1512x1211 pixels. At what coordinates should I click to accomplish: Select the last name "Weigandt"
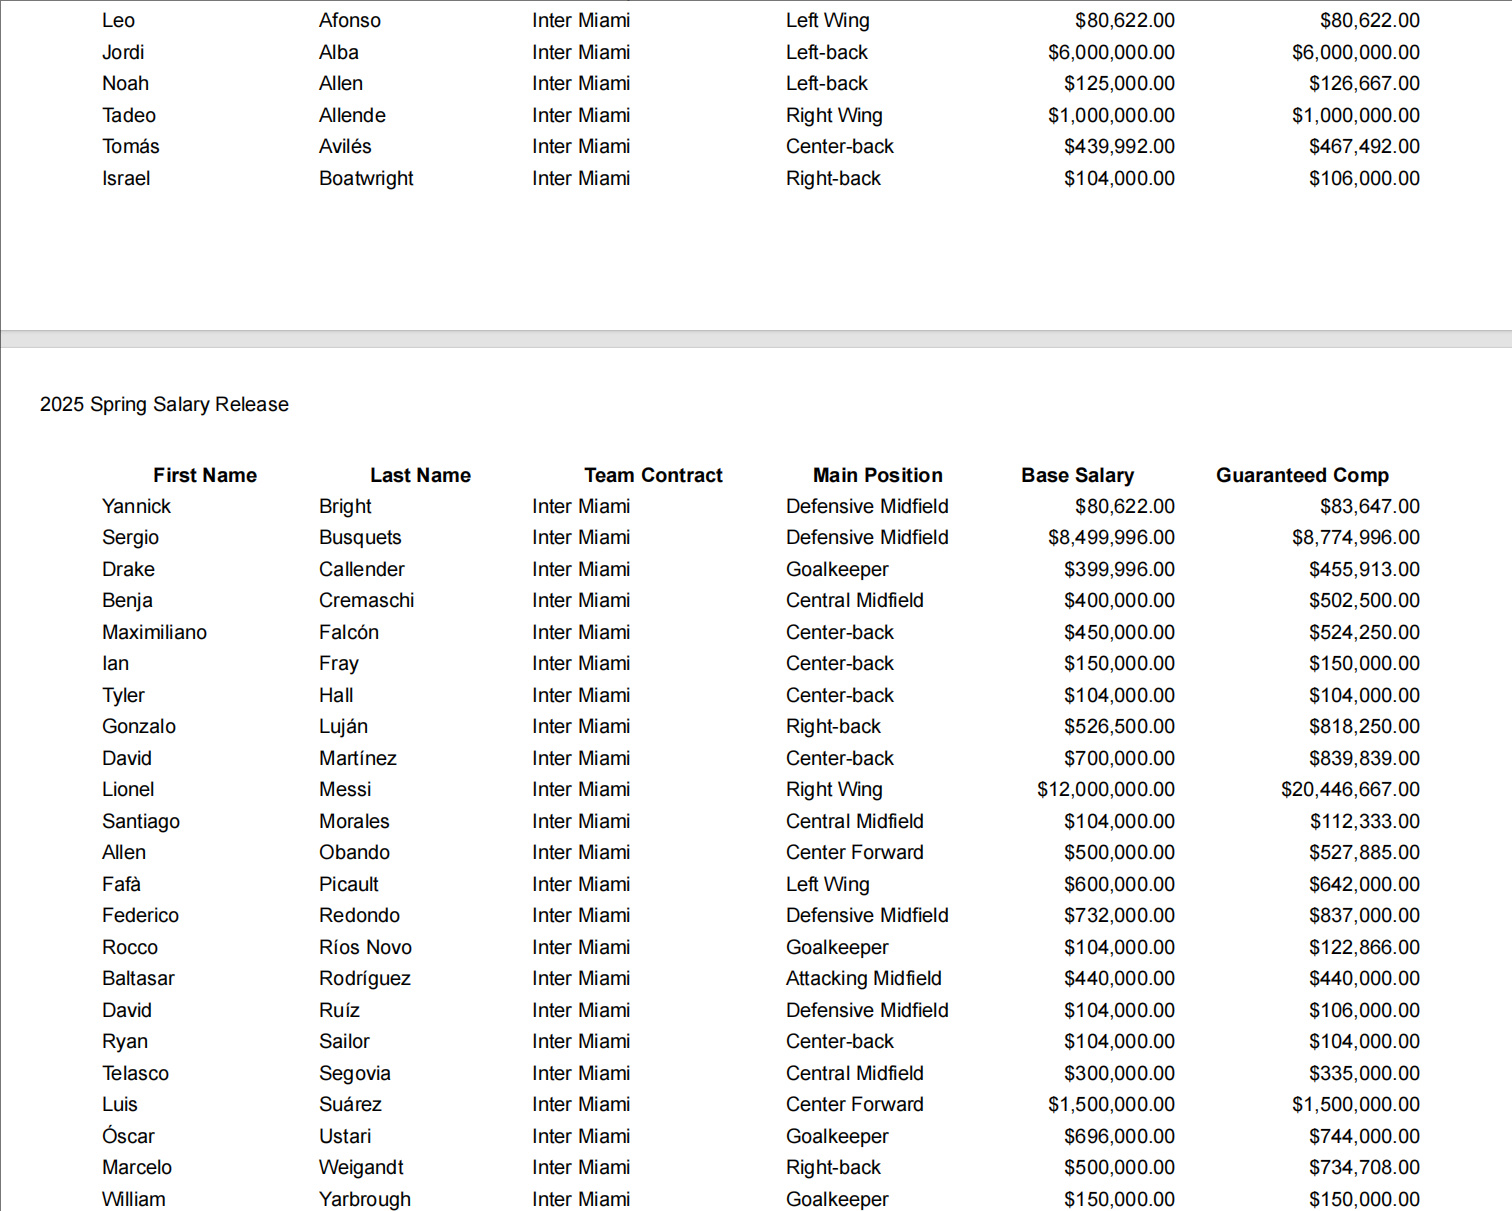pyautogui.click(x=361, y=1167)
